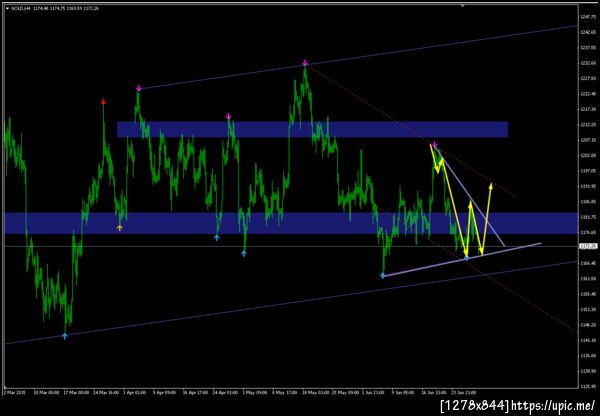This screenshot has width=600, height=416.
Task: Click the 9 Apr 09:00 time axis label
Action: pos(165,393)
